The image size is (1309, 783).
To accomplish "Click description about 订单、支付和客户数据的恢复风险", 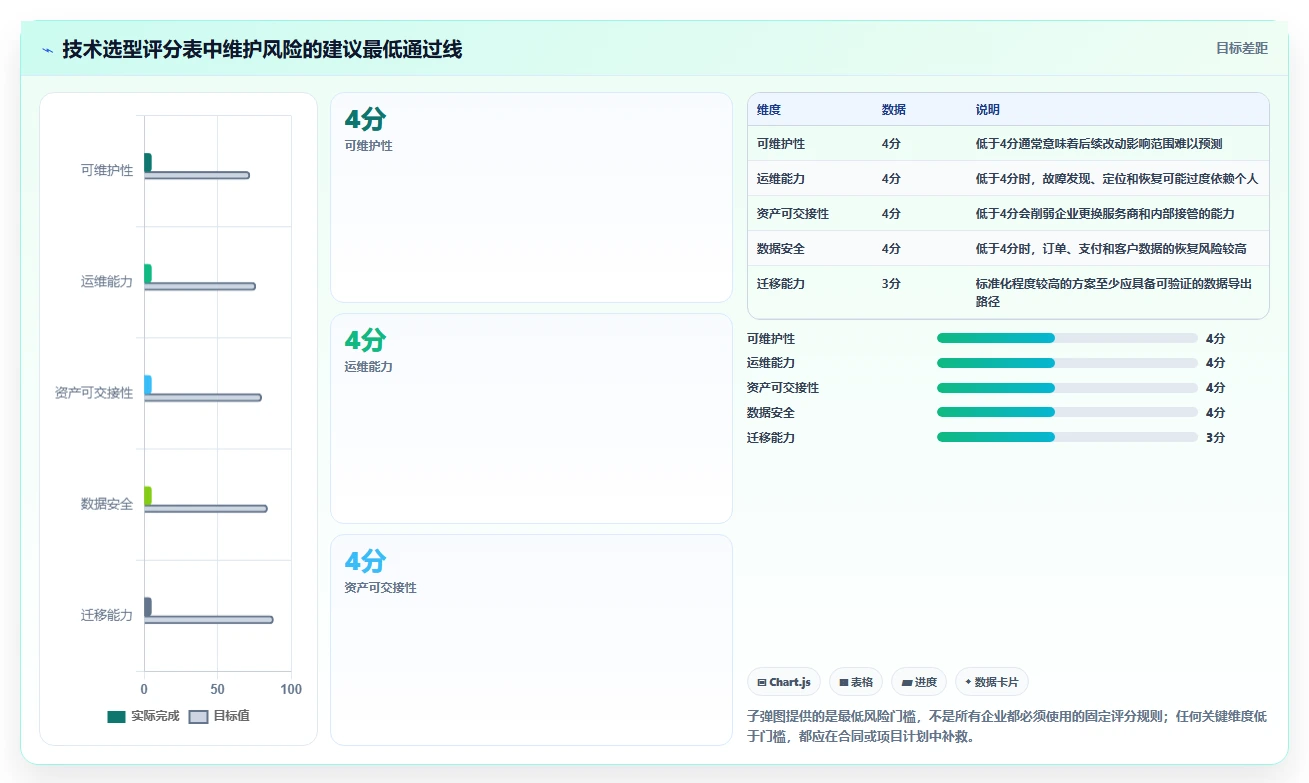I will [1111, 249].
